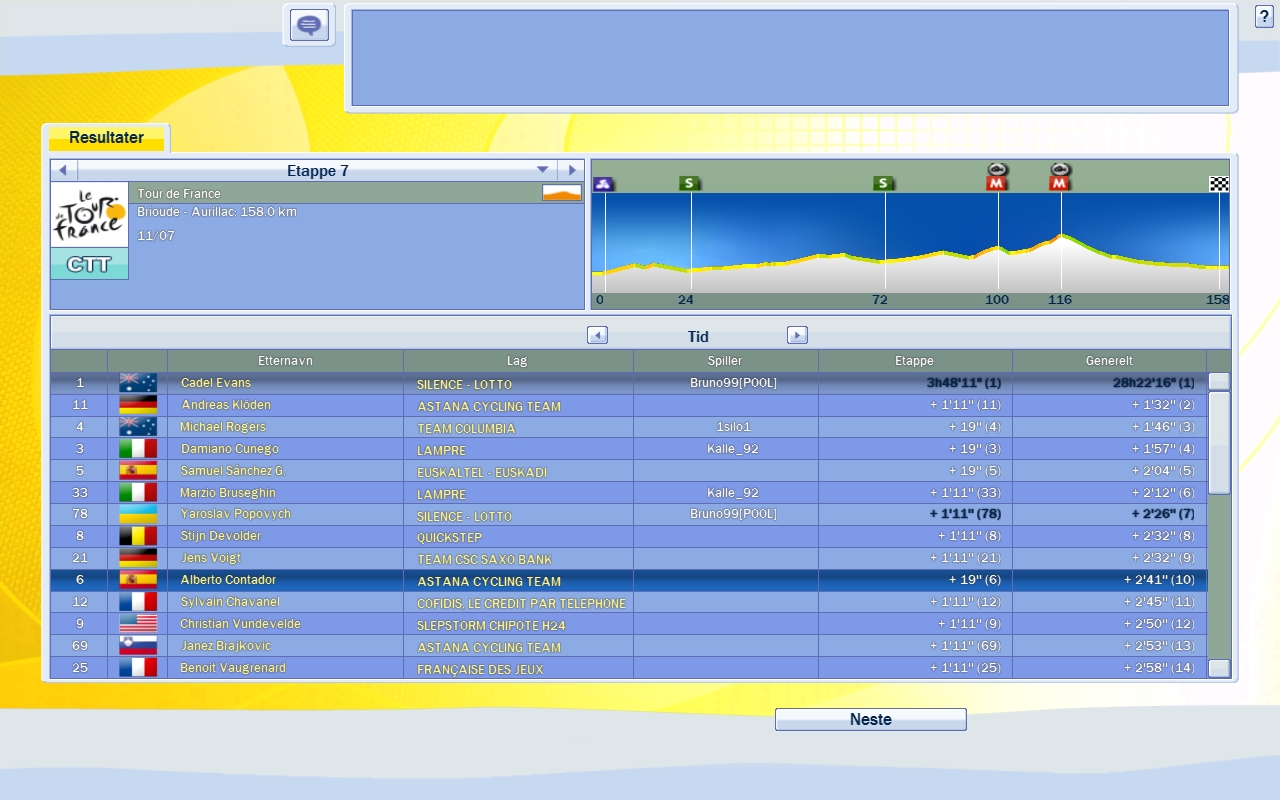The width and height of the screenshot is (1280, 800).
Task: Switch to next classification after Tid
Action: click(797, 335)
